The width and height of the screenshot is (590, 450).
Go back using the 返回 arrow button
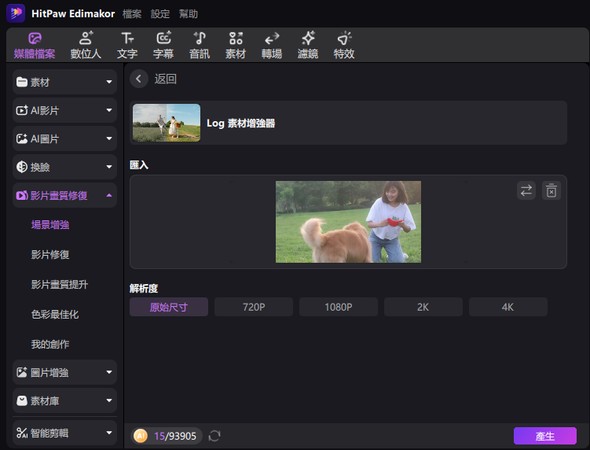[x=139, y=79]
